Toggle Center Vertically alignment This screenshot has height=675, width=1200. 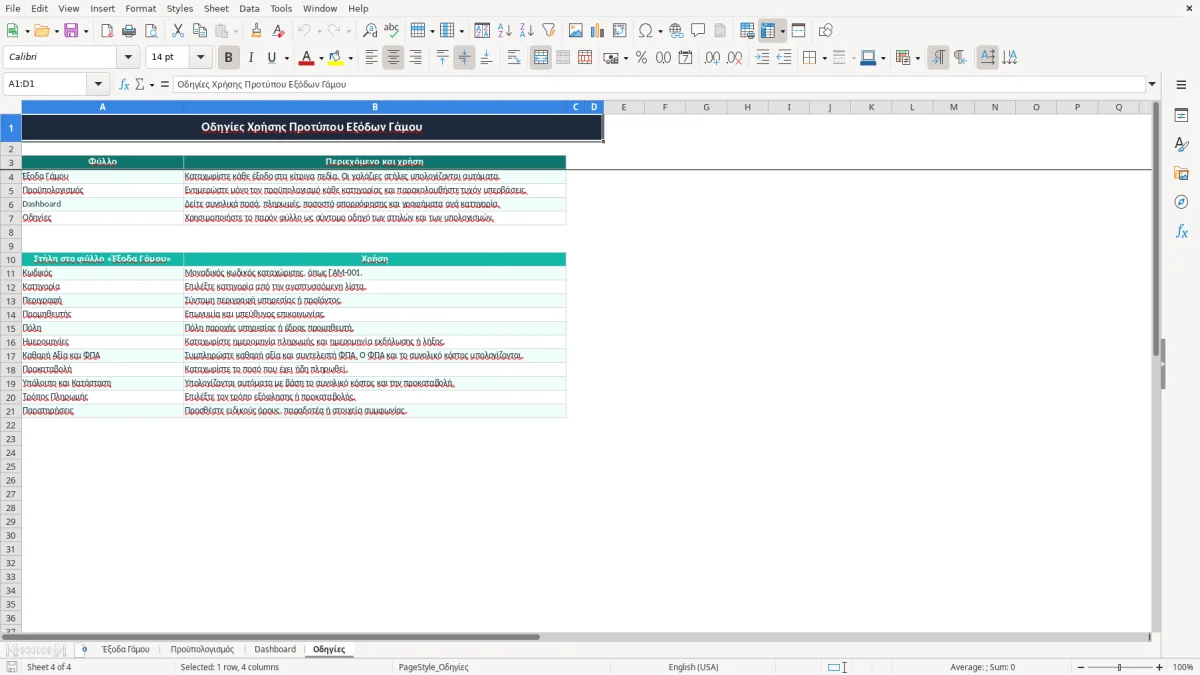click(464, 58)
